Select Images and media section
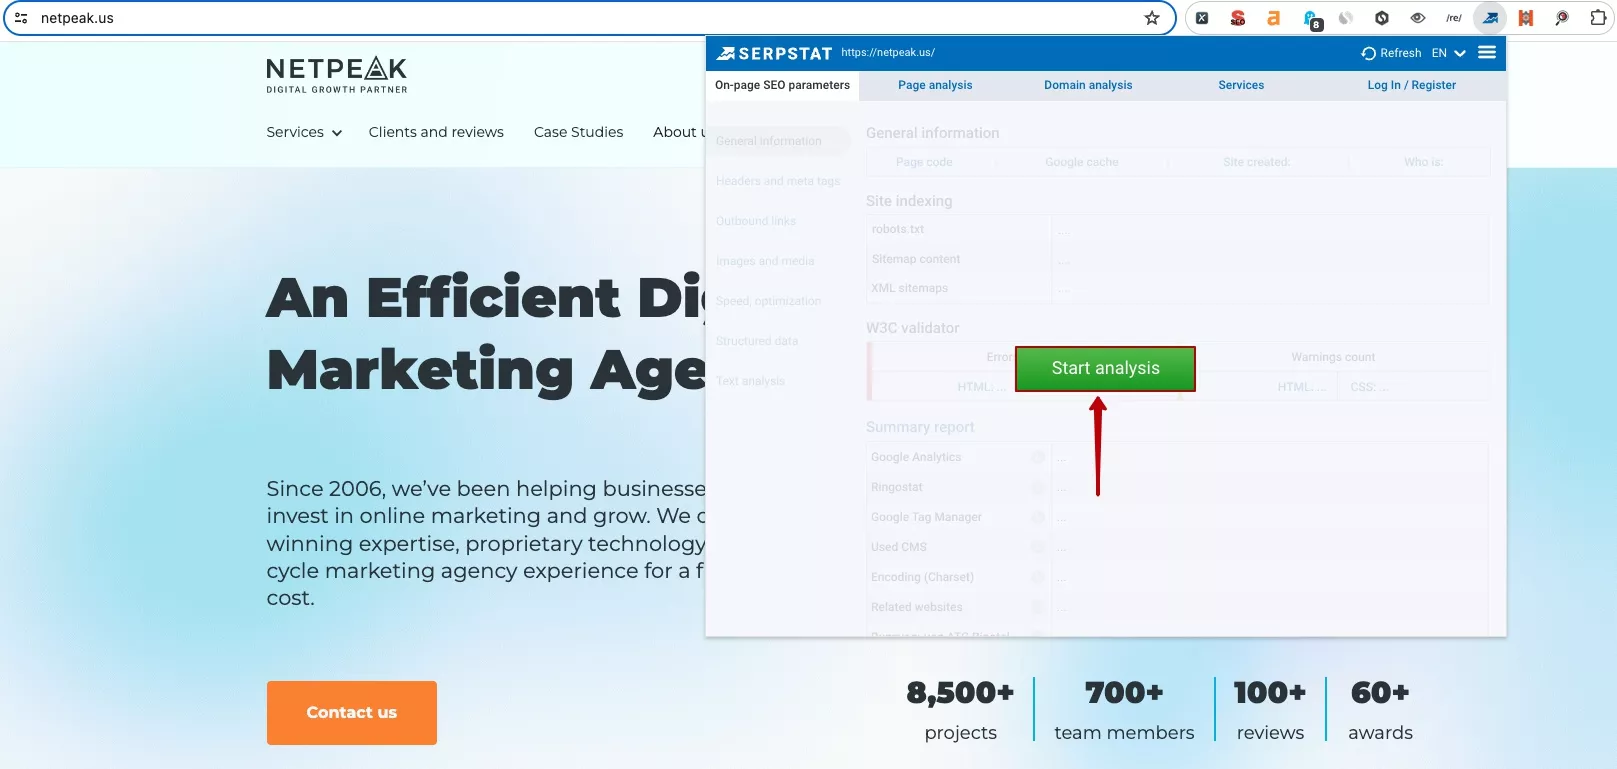This screenshot has width=1617, height=769. 765,261
